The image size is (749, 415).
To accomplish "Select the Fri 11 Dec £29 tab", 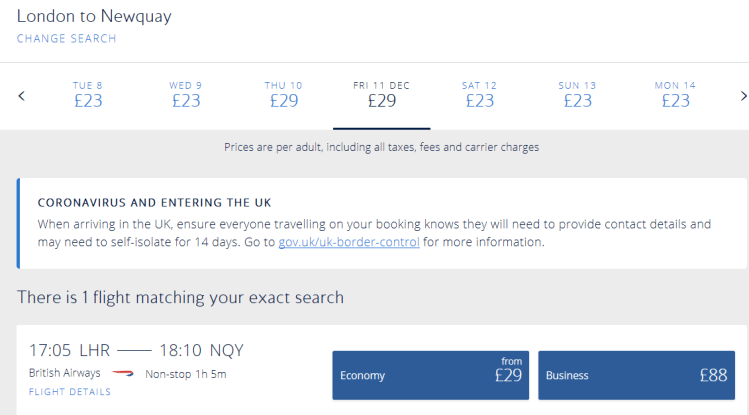I will pos(381,95).
